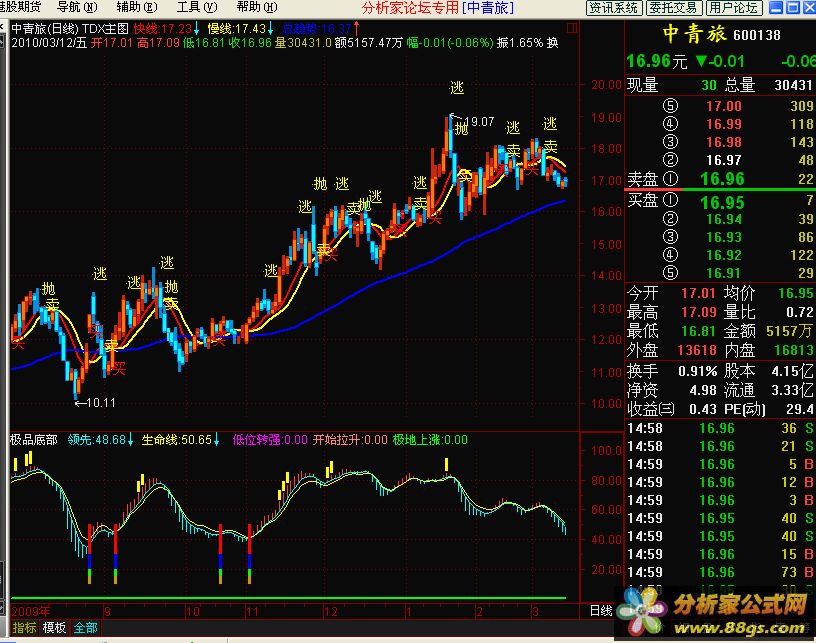Click the 低位转强:0.00 indicator label

pos(270,440)
